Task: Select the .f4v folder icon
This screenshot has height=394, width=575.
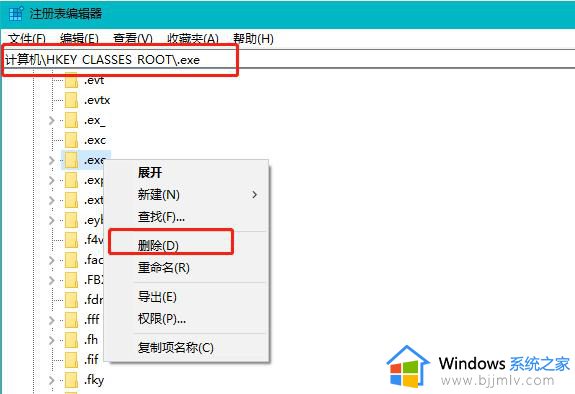Action: pyautogui.click(x=72, y=240)
